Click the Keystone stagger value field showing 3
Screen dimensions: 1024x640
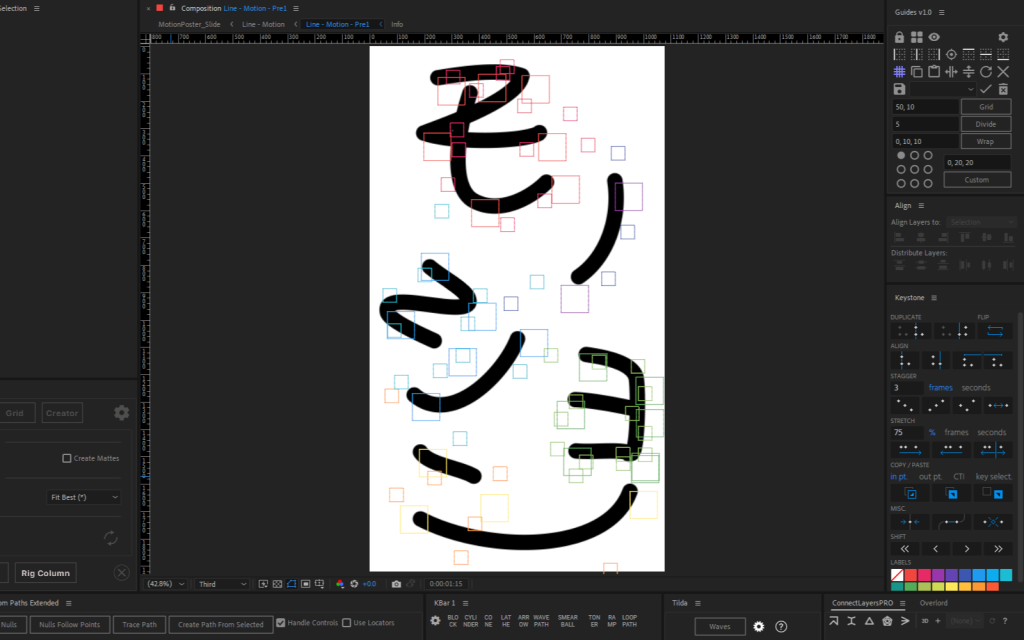pos(906,388)
